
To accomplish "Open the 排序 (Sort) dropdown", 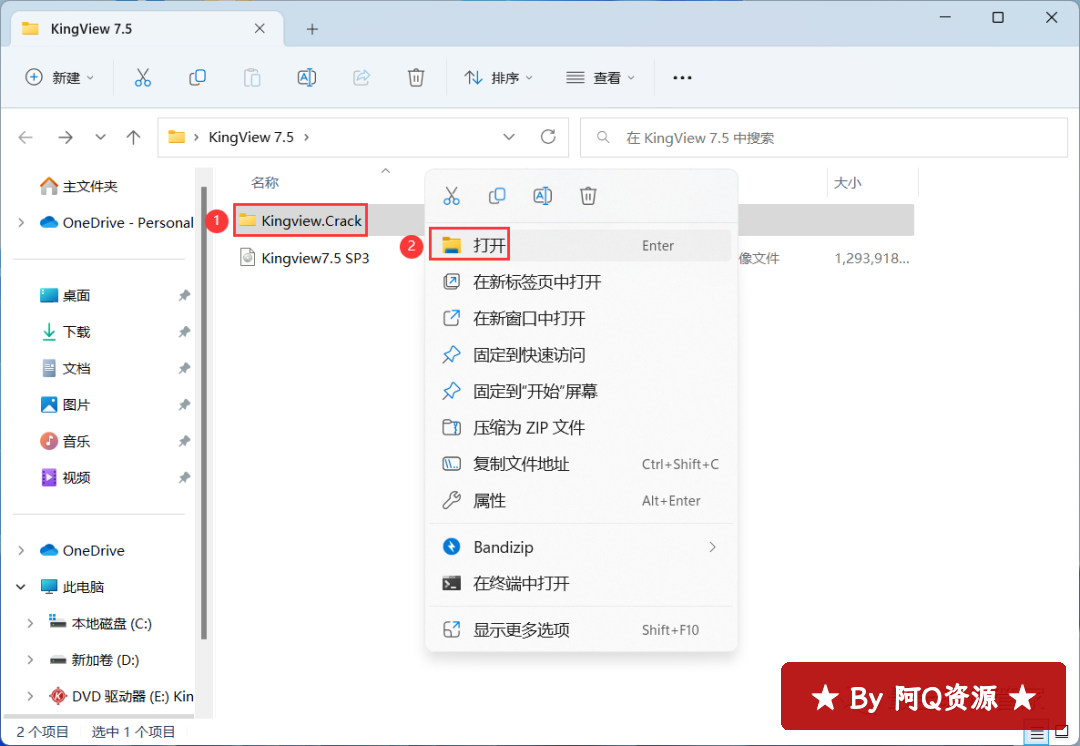I will (x=499, y=78).
